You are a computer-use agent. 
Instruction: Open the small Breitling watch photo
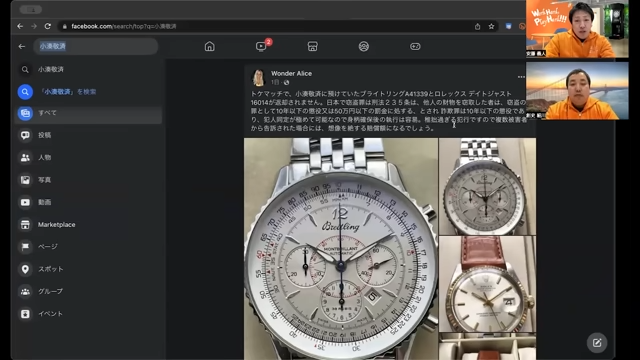[487, 186]
